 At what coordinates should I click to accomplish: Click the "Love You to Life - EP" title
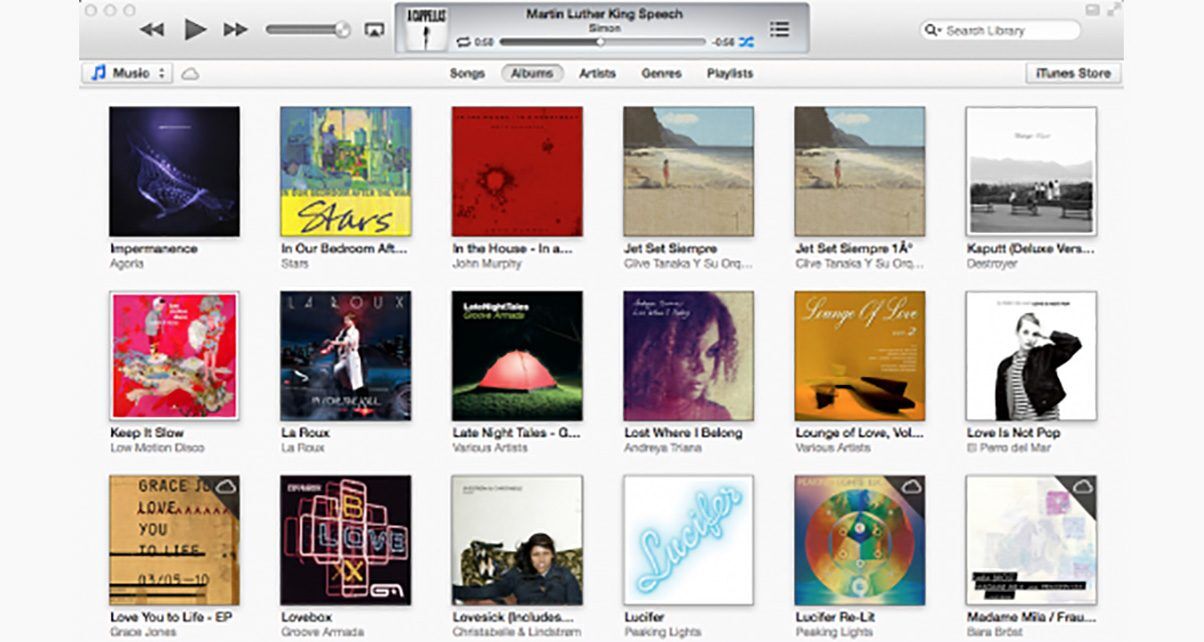(171, 617)
